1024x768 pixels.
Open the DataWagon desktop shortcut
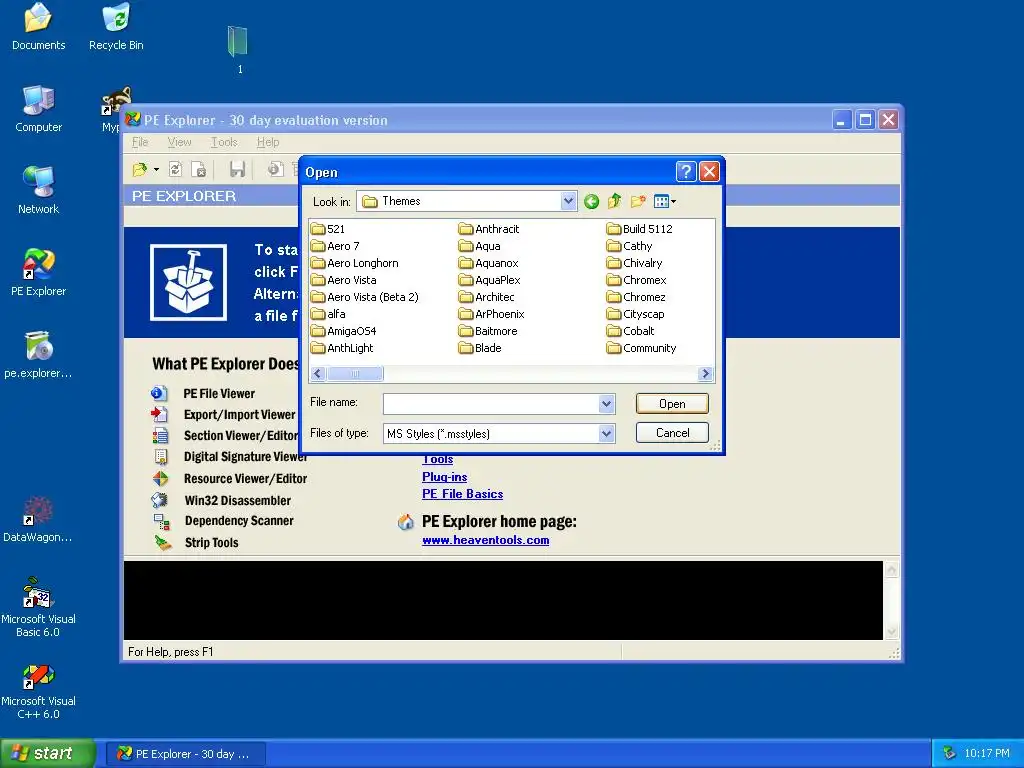(37, 519)
